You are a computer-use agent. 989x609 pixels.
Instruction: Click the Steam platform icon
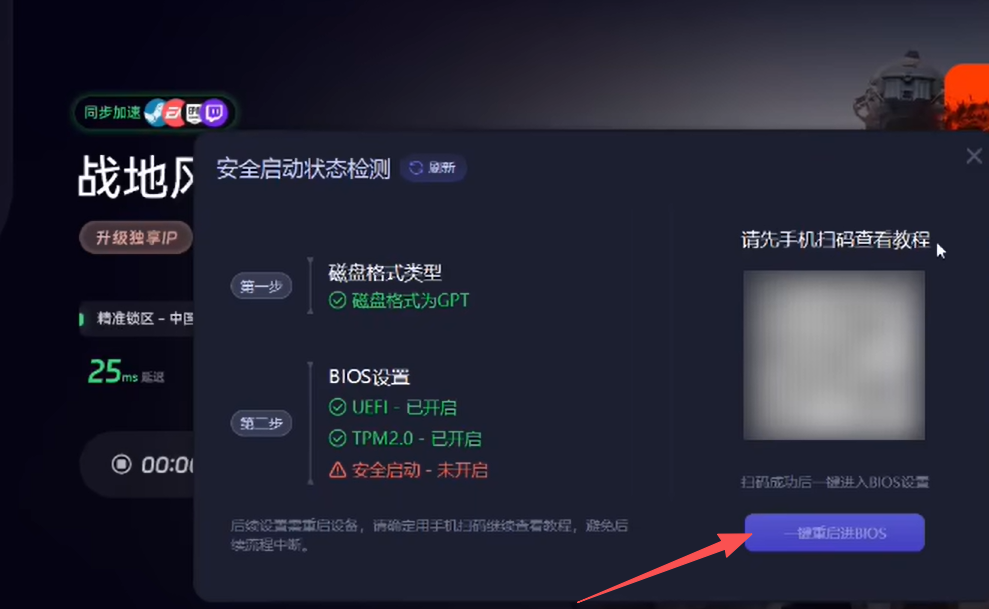pos(155,113)
